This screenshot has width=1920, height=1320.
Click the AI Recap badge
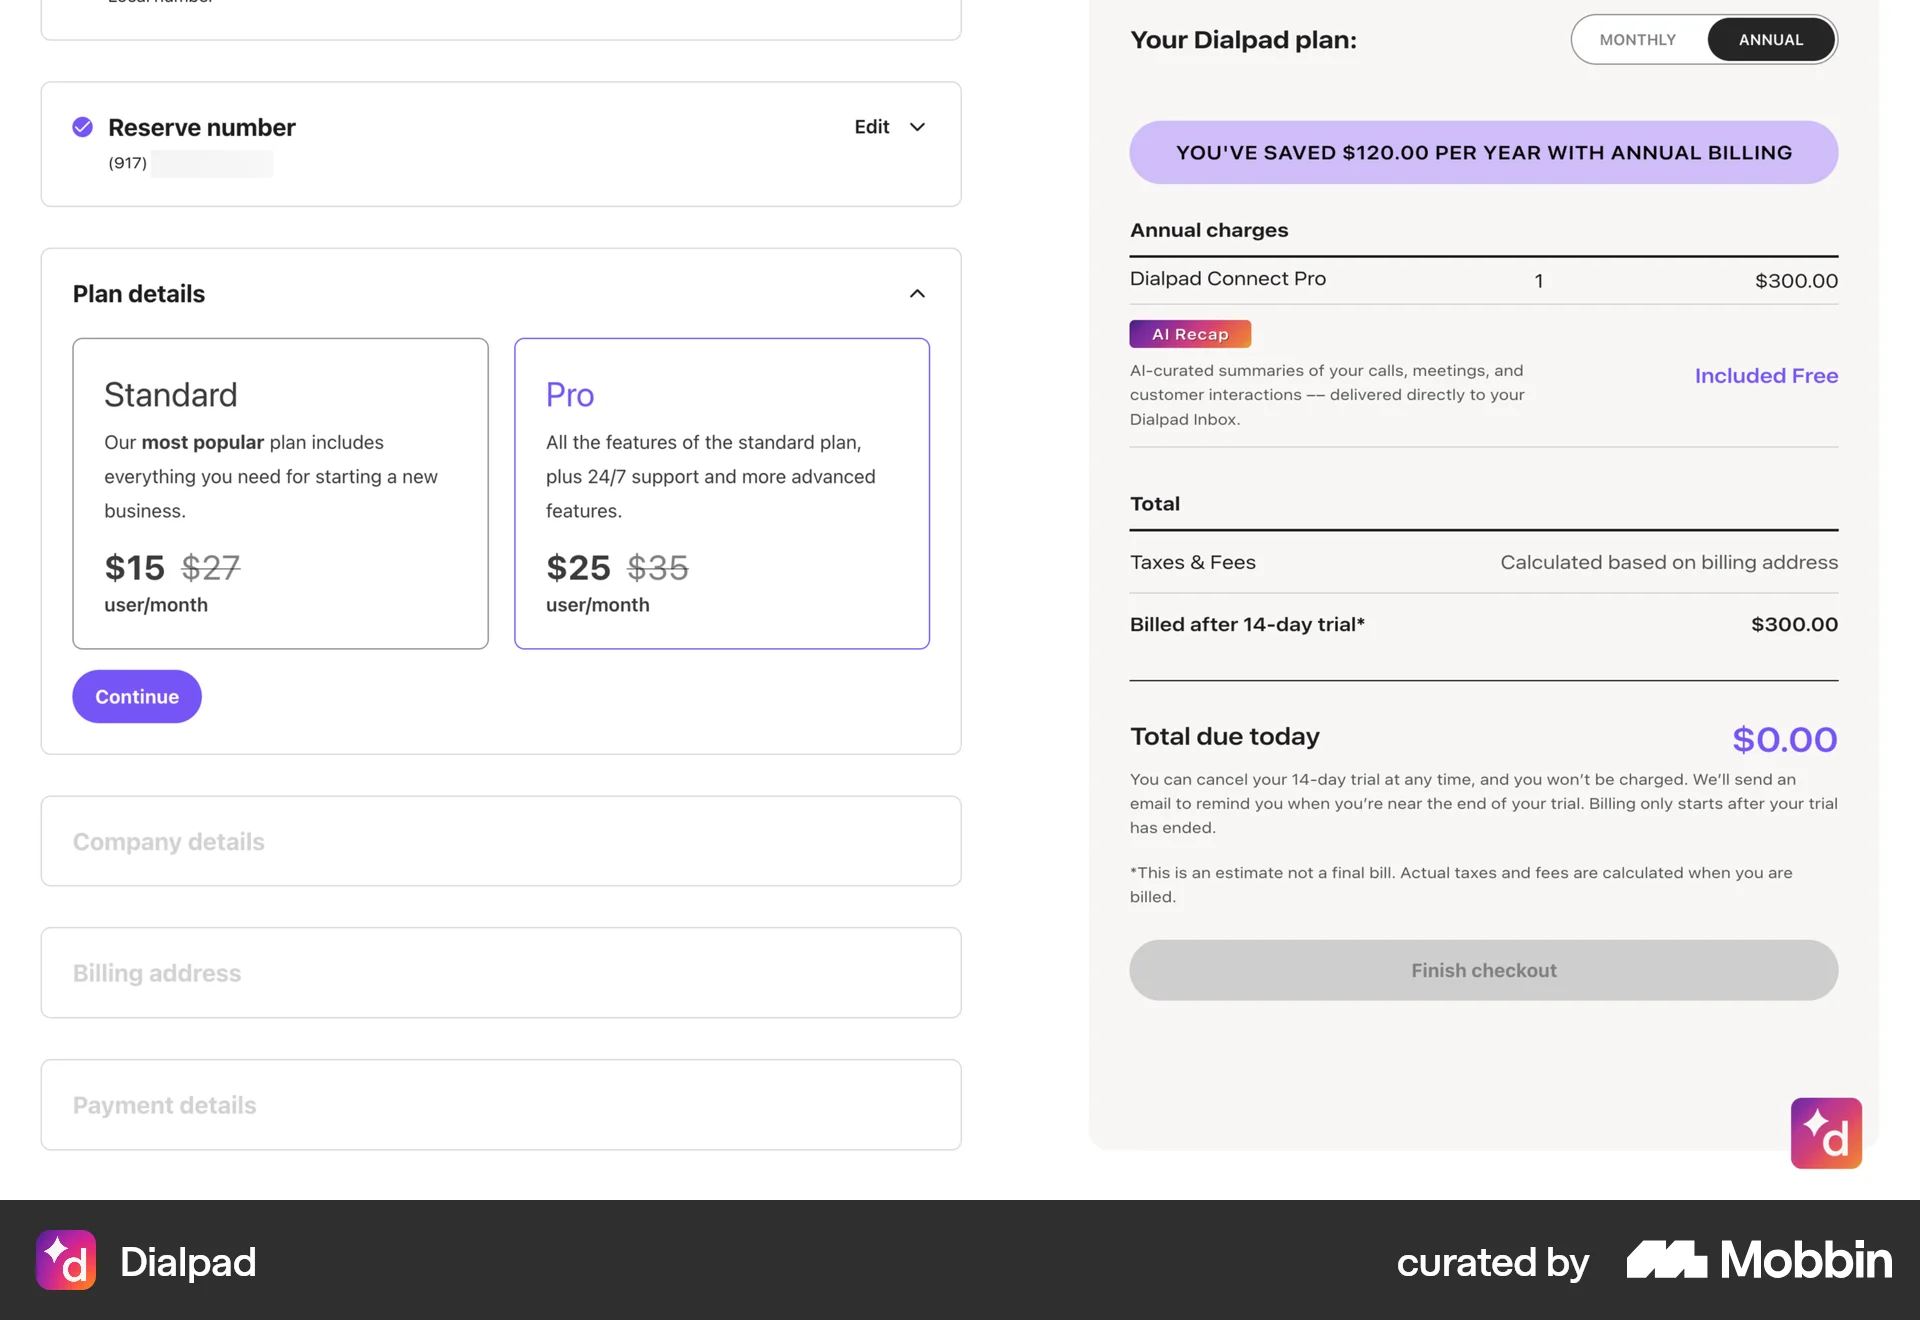1189,333
